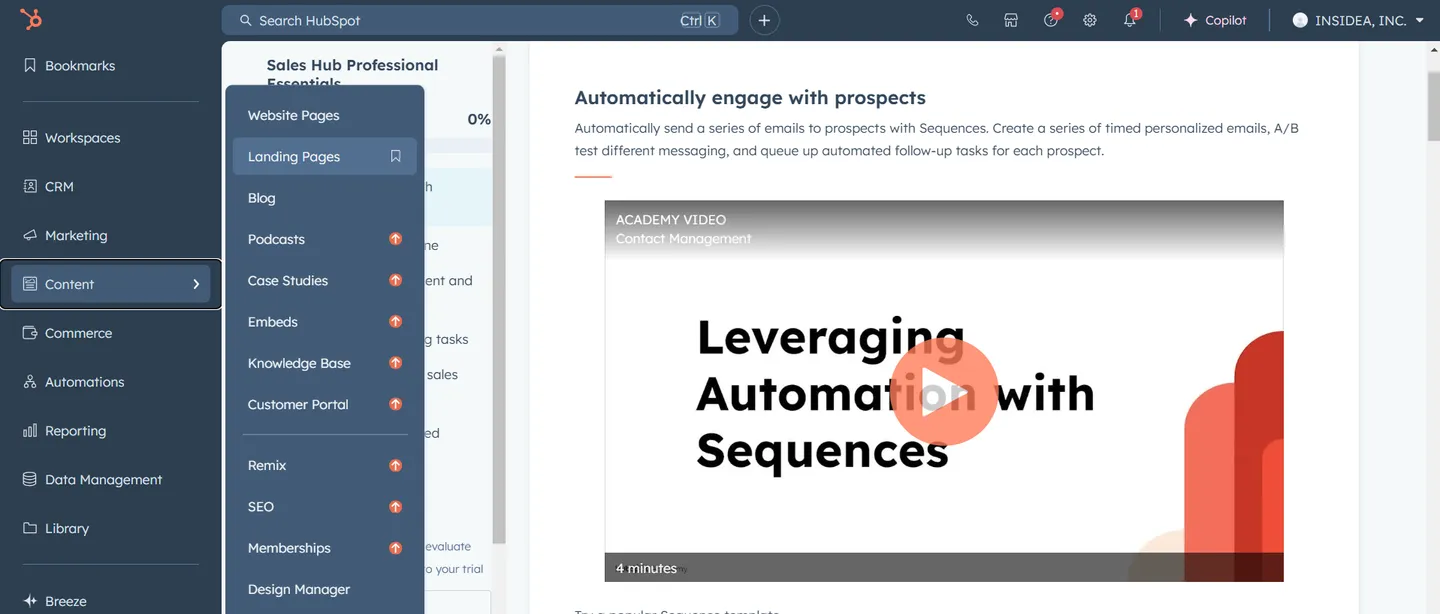Focus the Search HubSpot field
The width and height of the screenshot is (1440, 614).
click(x=480, y=20)
